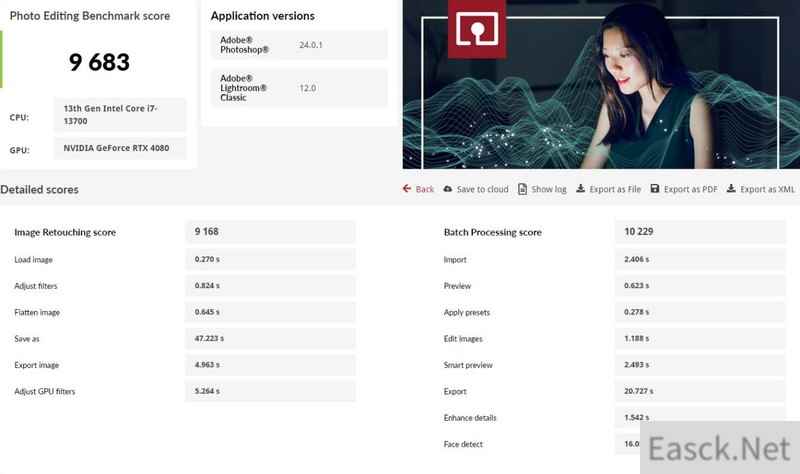Select Apply presets value 0.278 s
Screen dimensions: 800x474
coord(700,312)
